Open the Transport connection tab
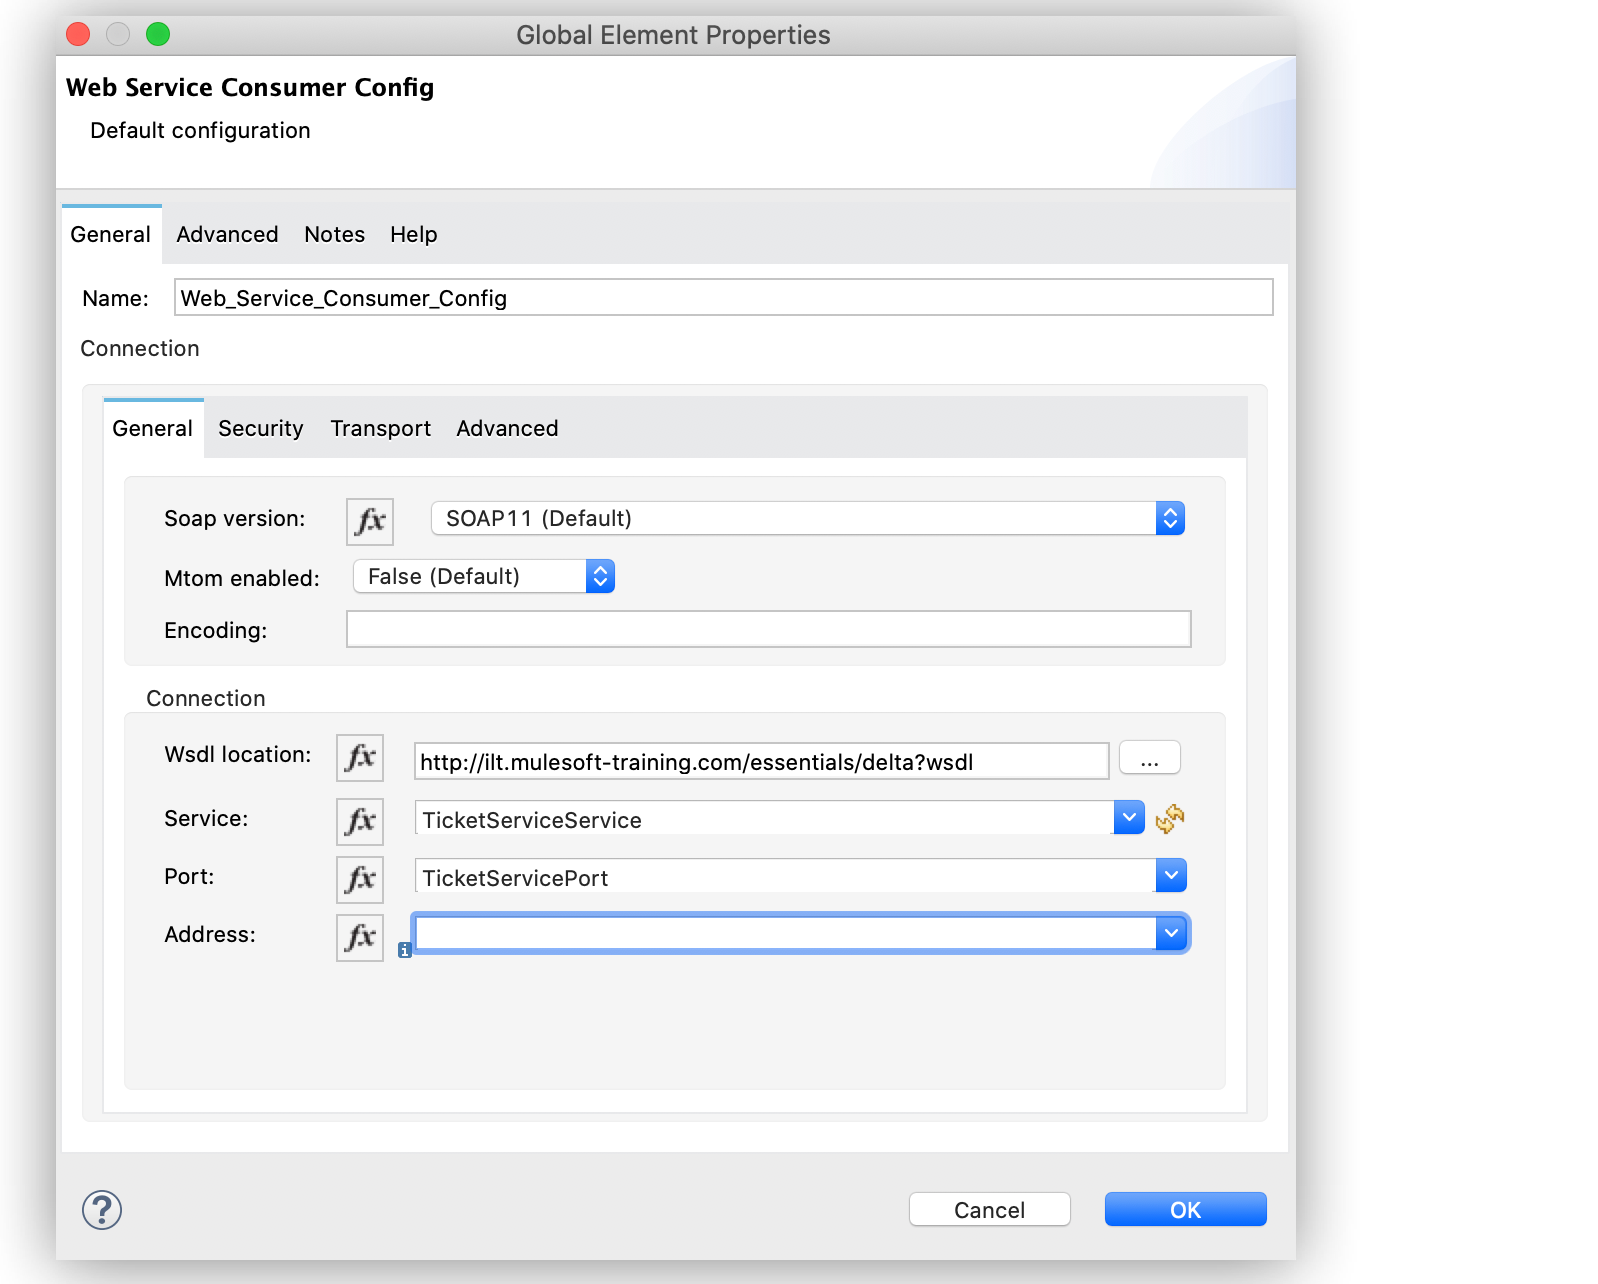This screenshot has width=1598, height=1284. pyautogui.click(x=380, y=428)
